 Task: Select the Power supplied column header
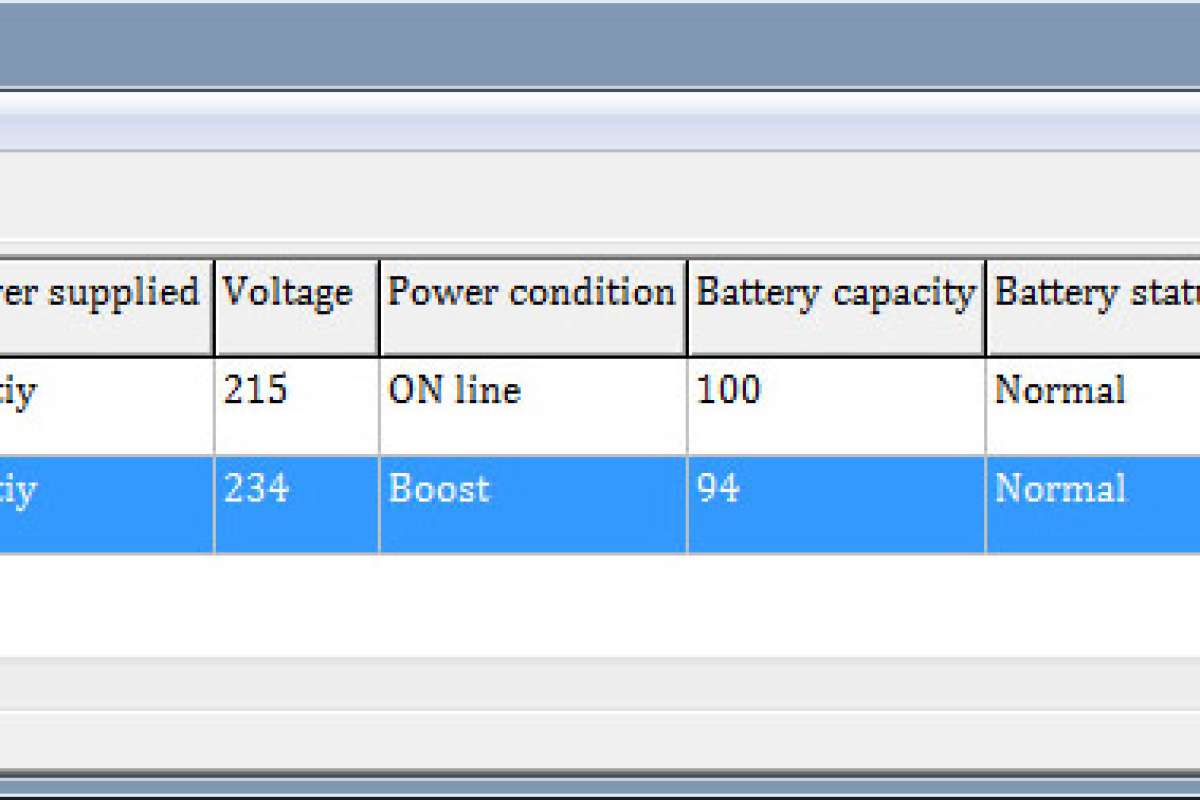click(x=106, y=306)
